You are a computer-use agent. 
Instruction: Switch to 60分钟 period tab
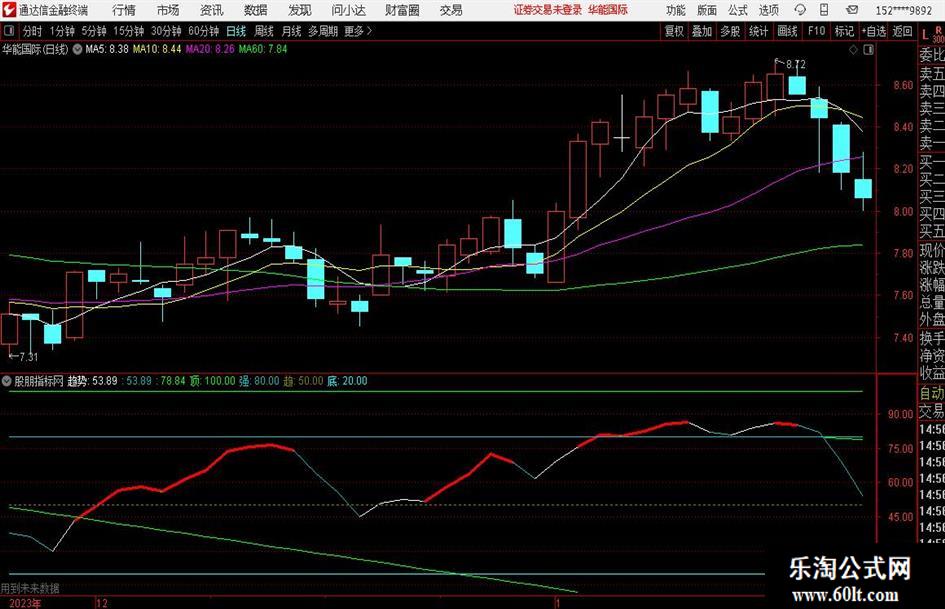pyautogui.click(x=203, y=31)
